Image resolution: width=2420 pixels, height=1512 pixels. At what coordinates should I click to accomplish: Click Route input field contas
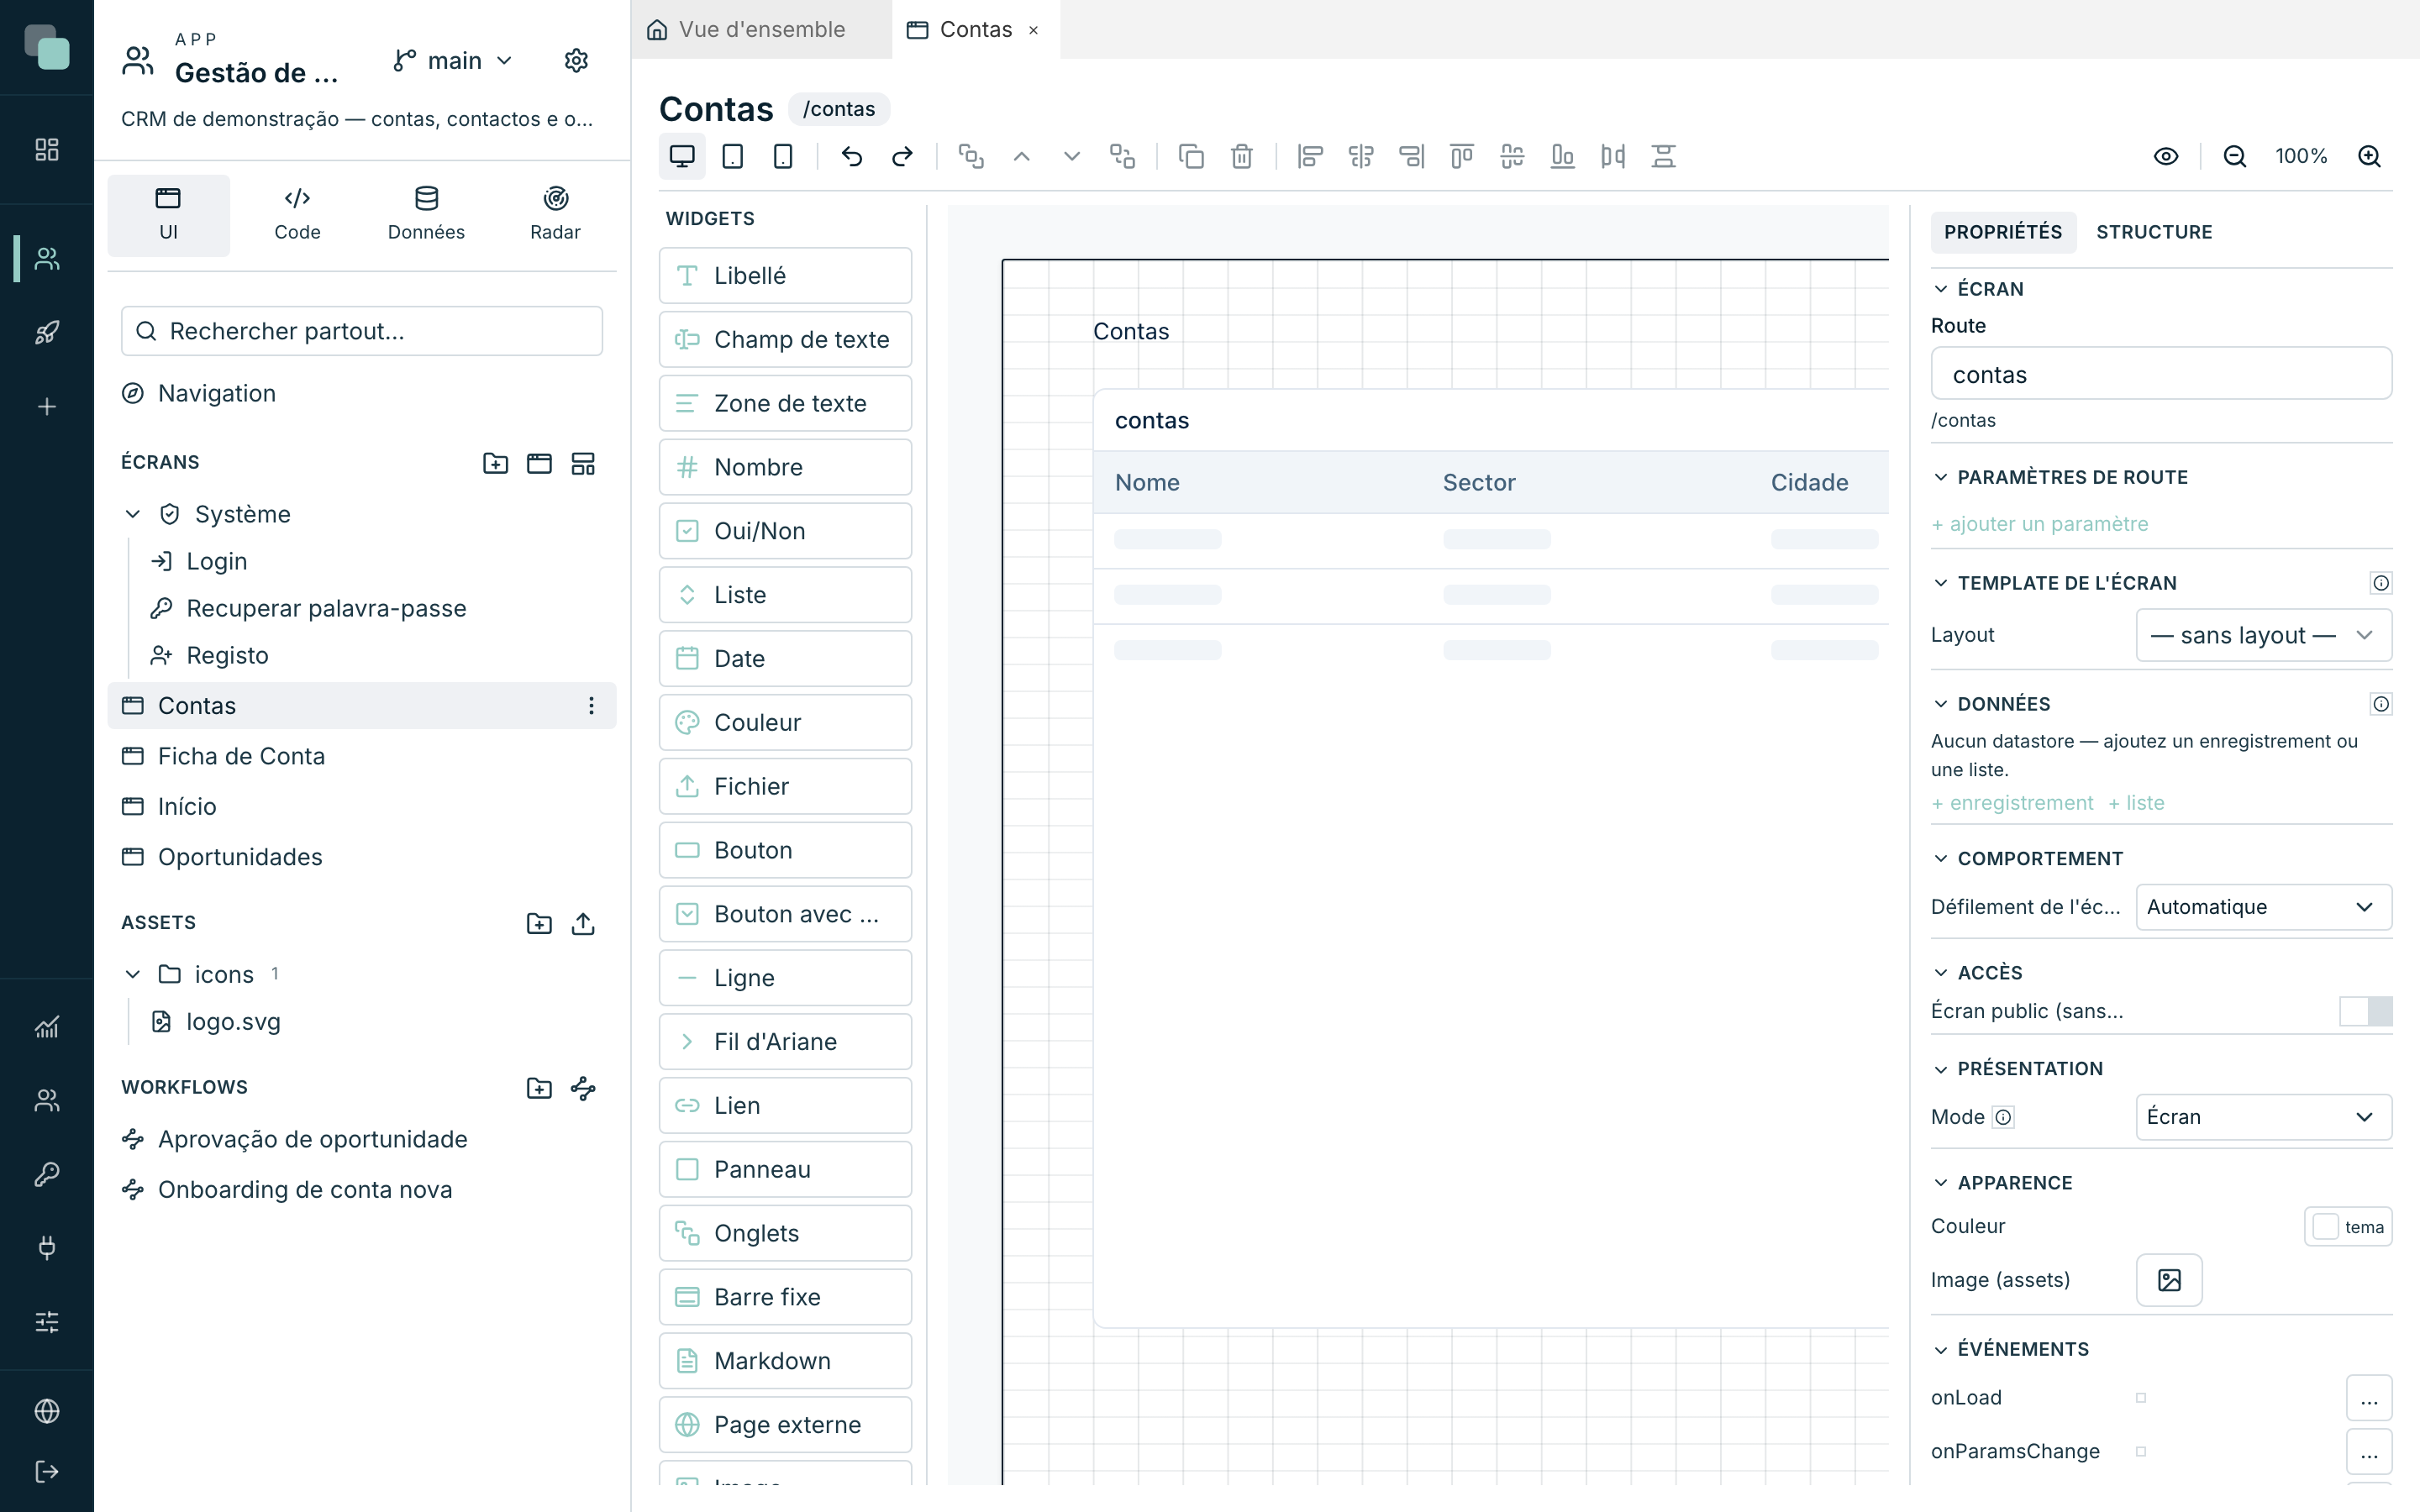(2161, 374)
